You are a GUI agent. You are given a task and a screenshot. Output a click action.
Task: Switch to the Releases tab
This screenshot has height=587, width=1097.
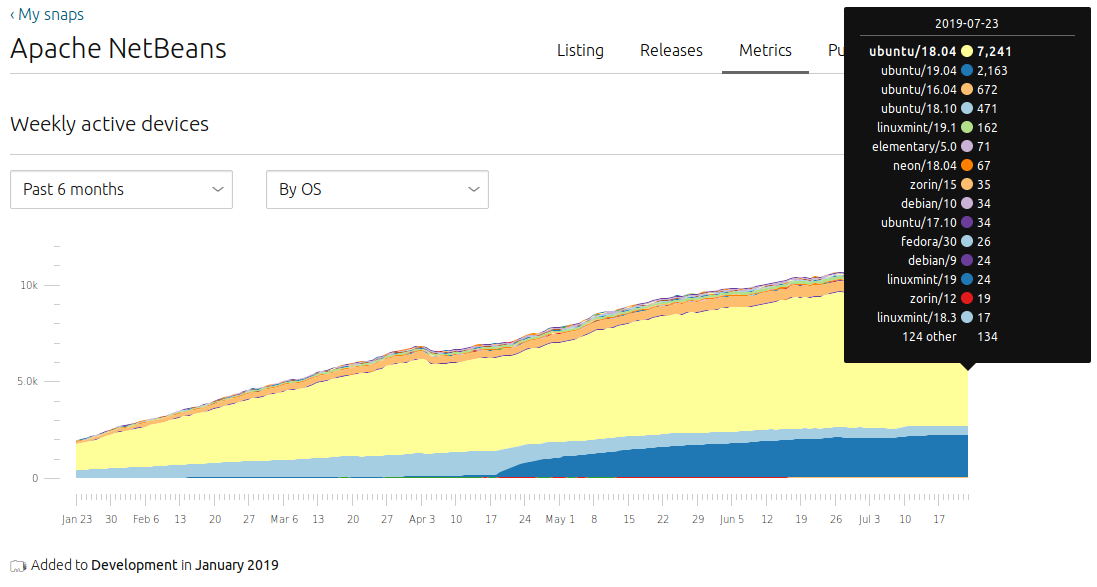pyautogui.click(x=671, y=51)
